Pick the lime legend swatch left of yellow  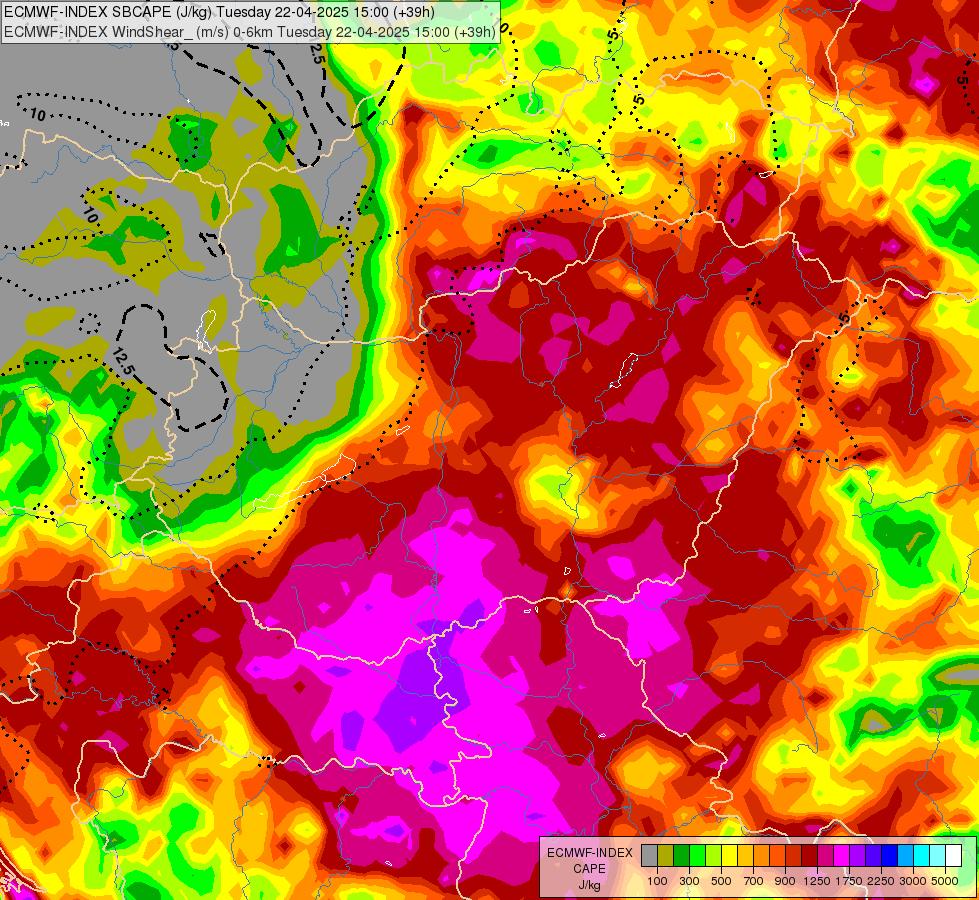tap(714, 855)
